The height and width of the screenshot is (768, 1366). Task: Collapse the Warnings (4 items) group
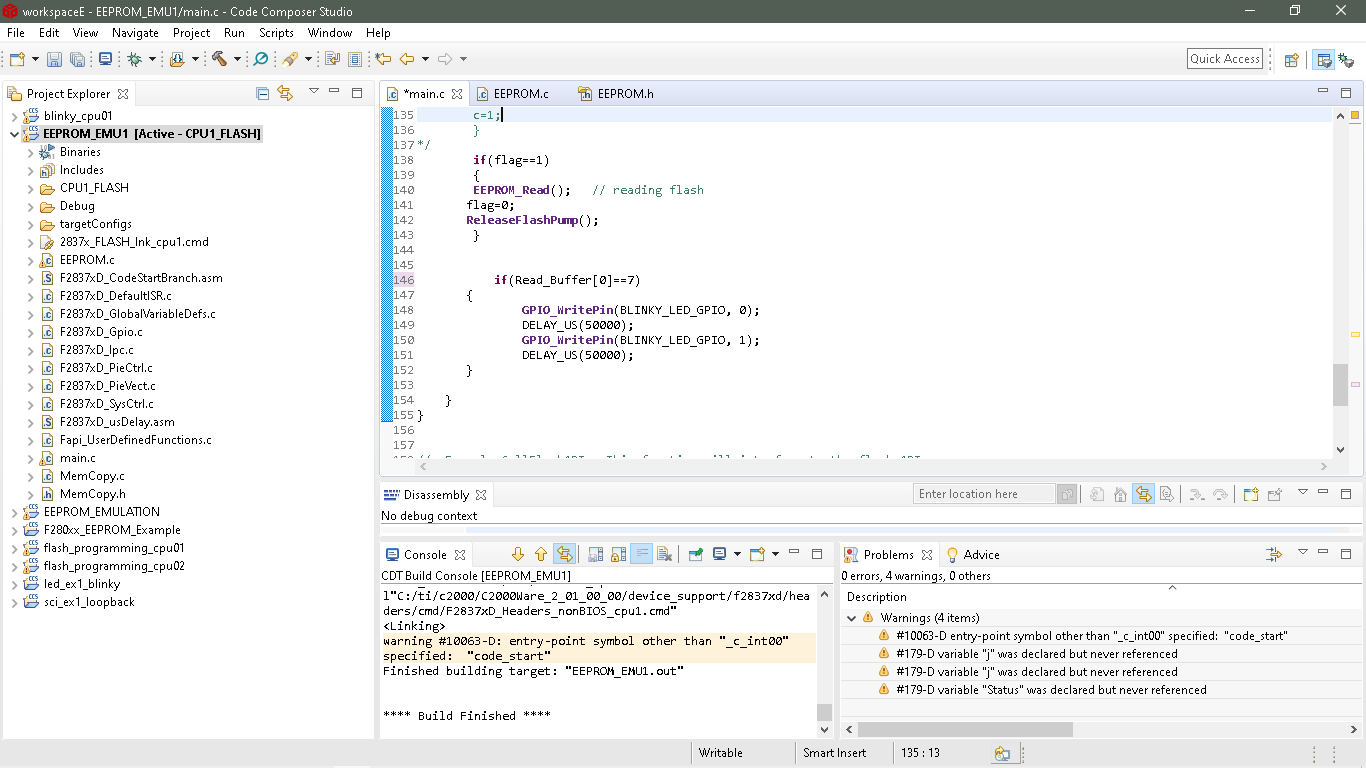click(852, 618)
